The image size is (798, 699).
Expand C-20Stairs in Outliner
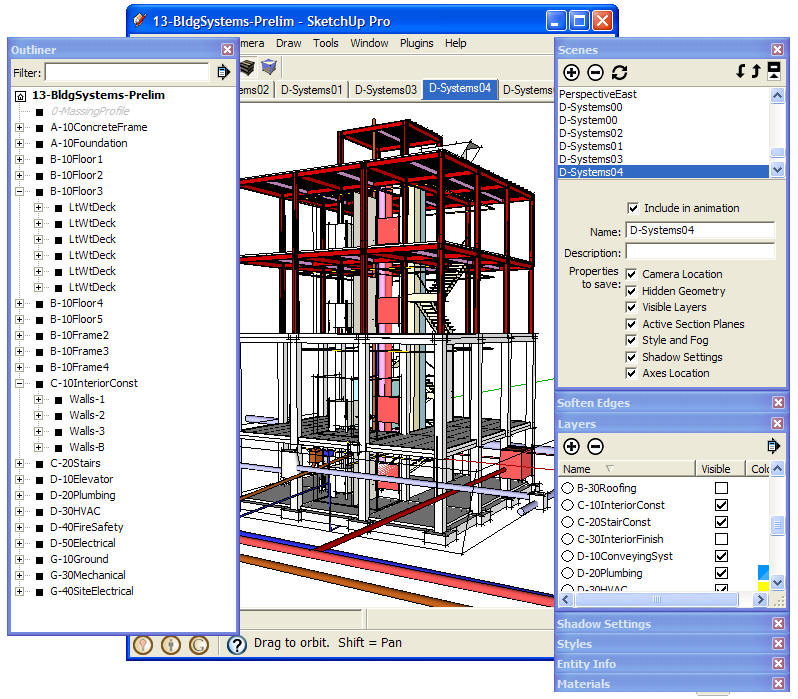[x=19, y=463]
